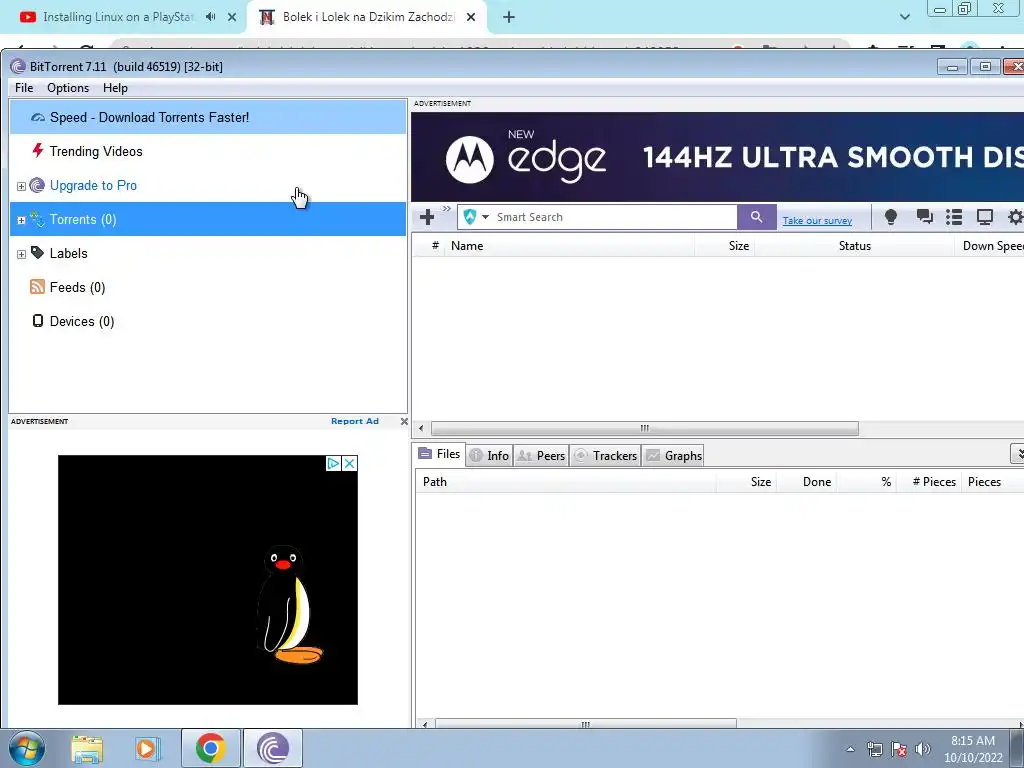Expand the Upgrade to Pro node
1024x768 pixels.
point(21,186)
